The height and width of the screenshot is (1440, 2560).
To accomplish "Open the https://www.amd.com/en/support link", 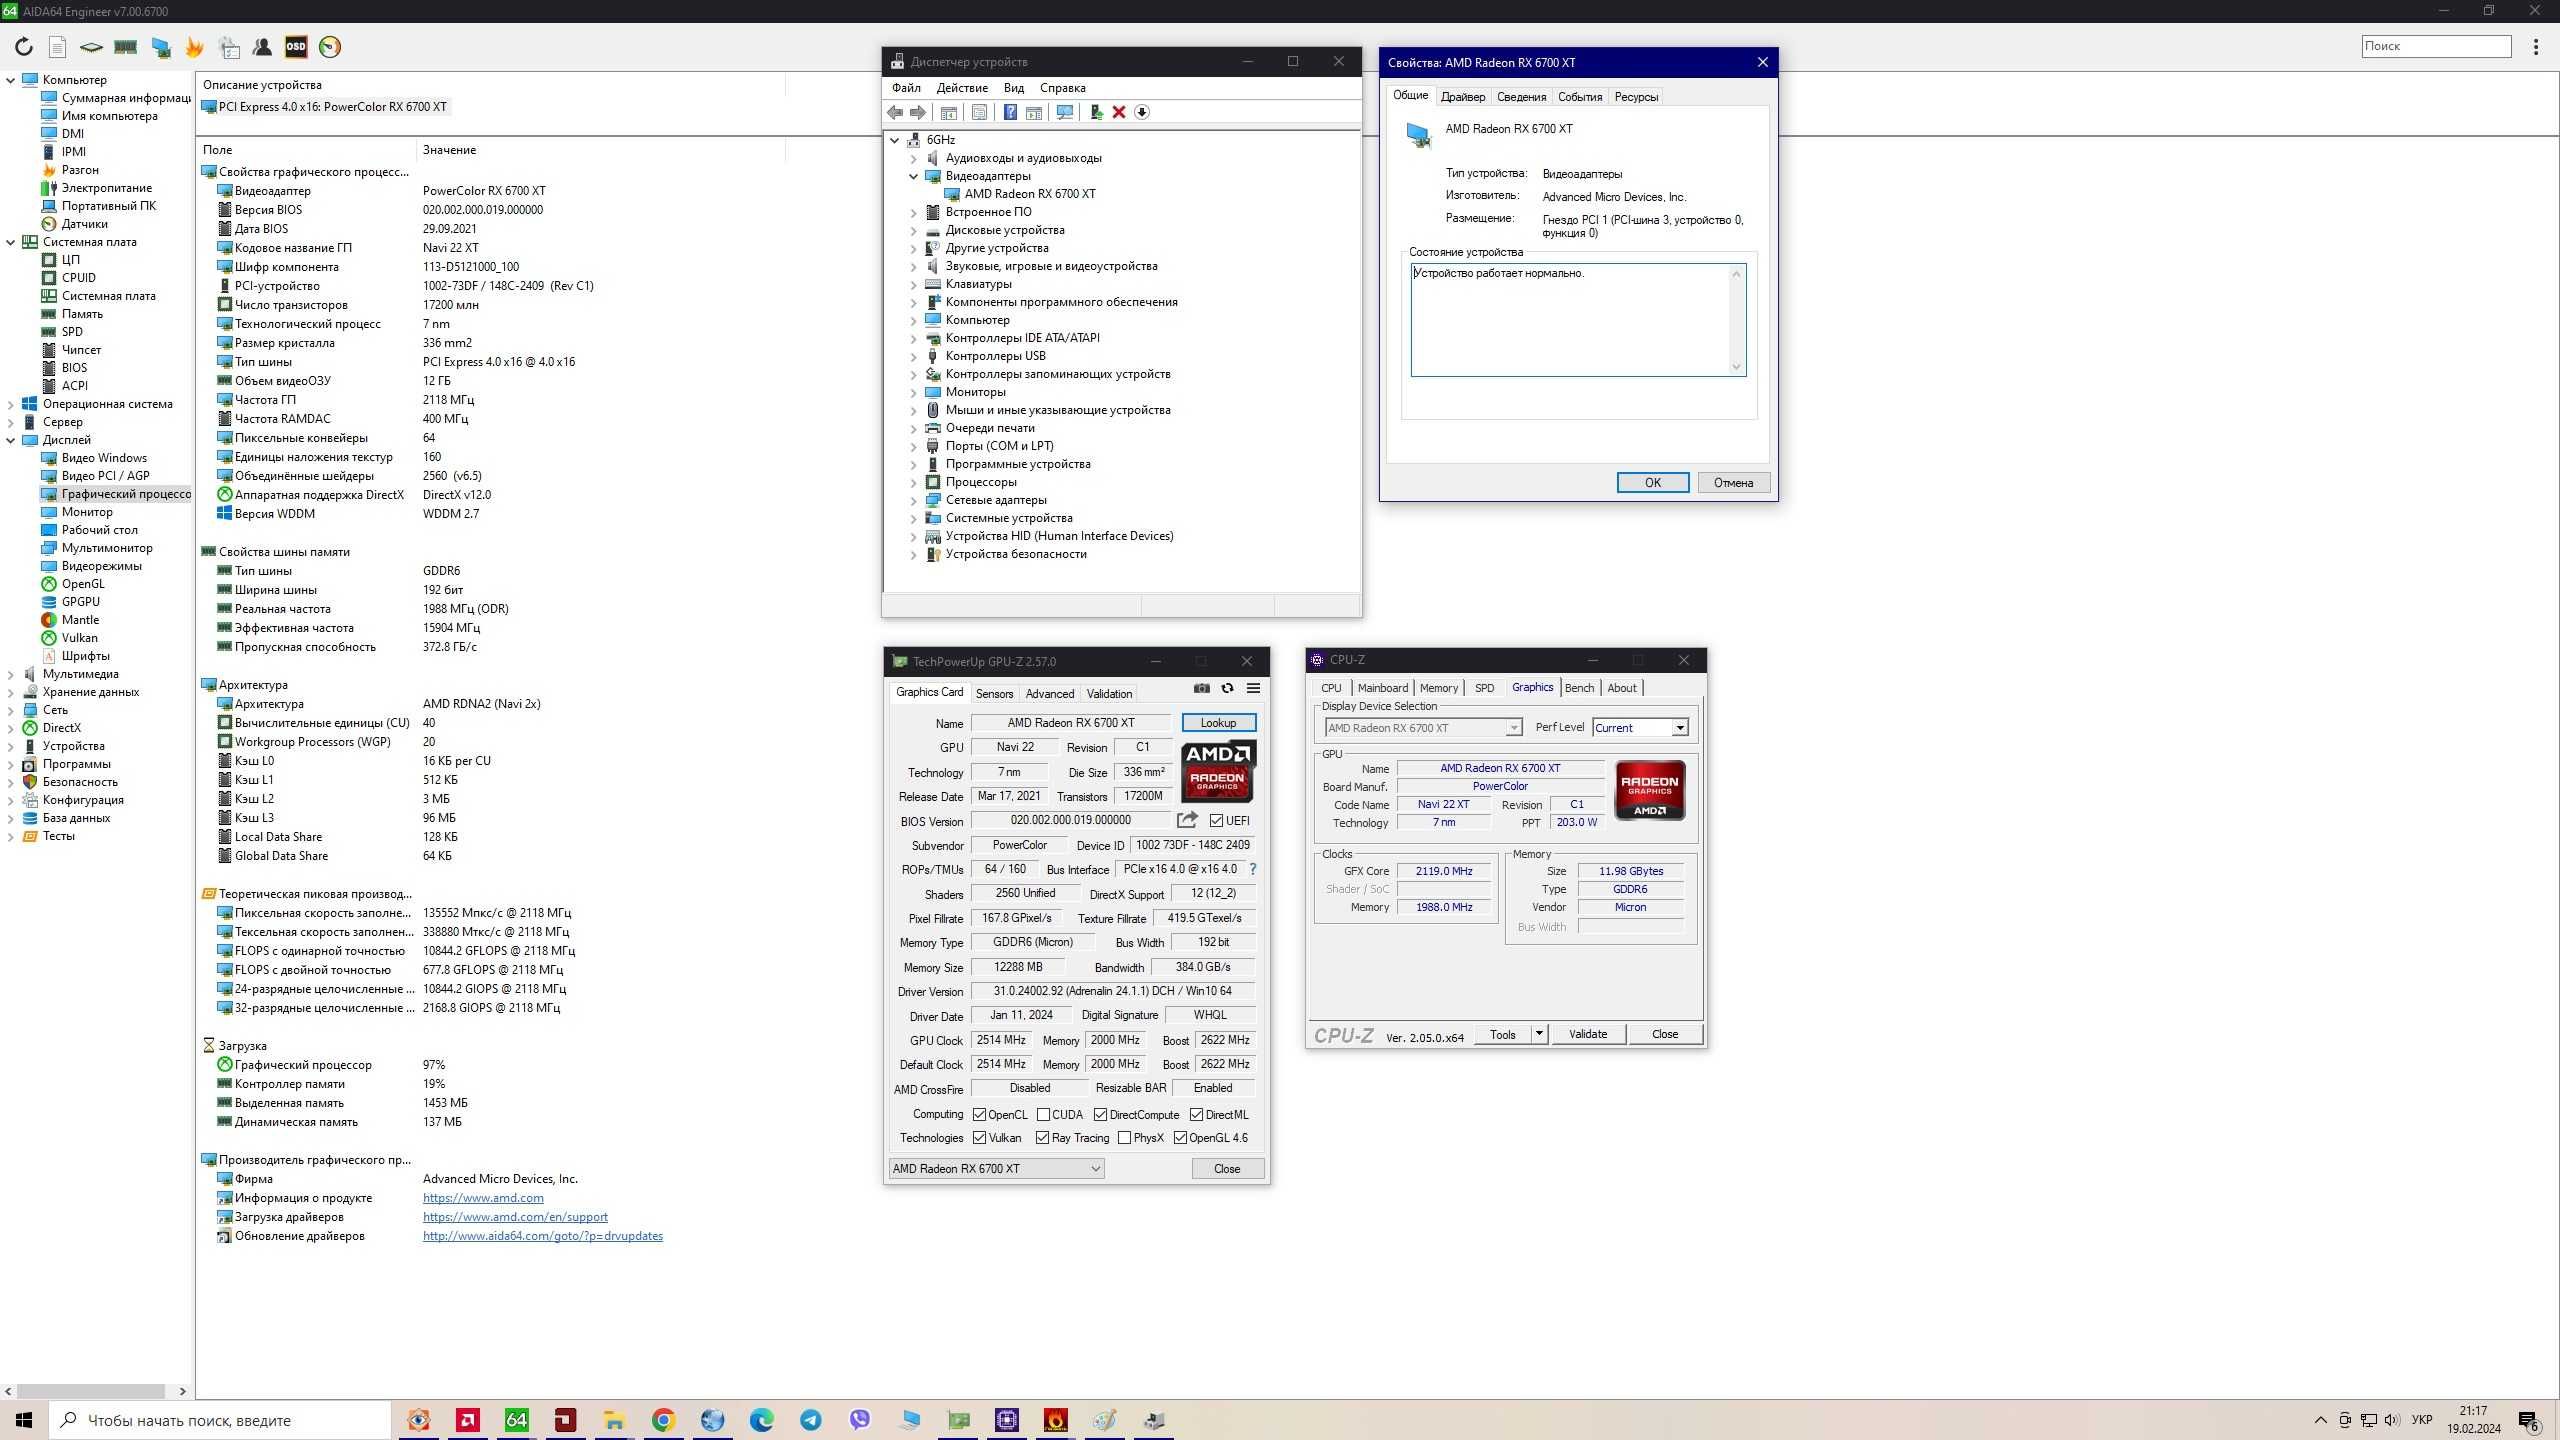I will 515,1217.
